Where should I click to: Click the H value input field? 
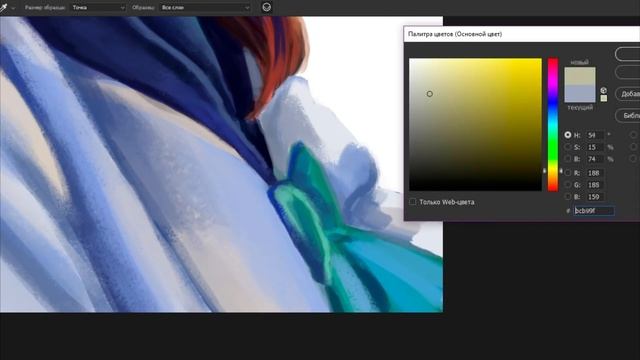(595, 135)
